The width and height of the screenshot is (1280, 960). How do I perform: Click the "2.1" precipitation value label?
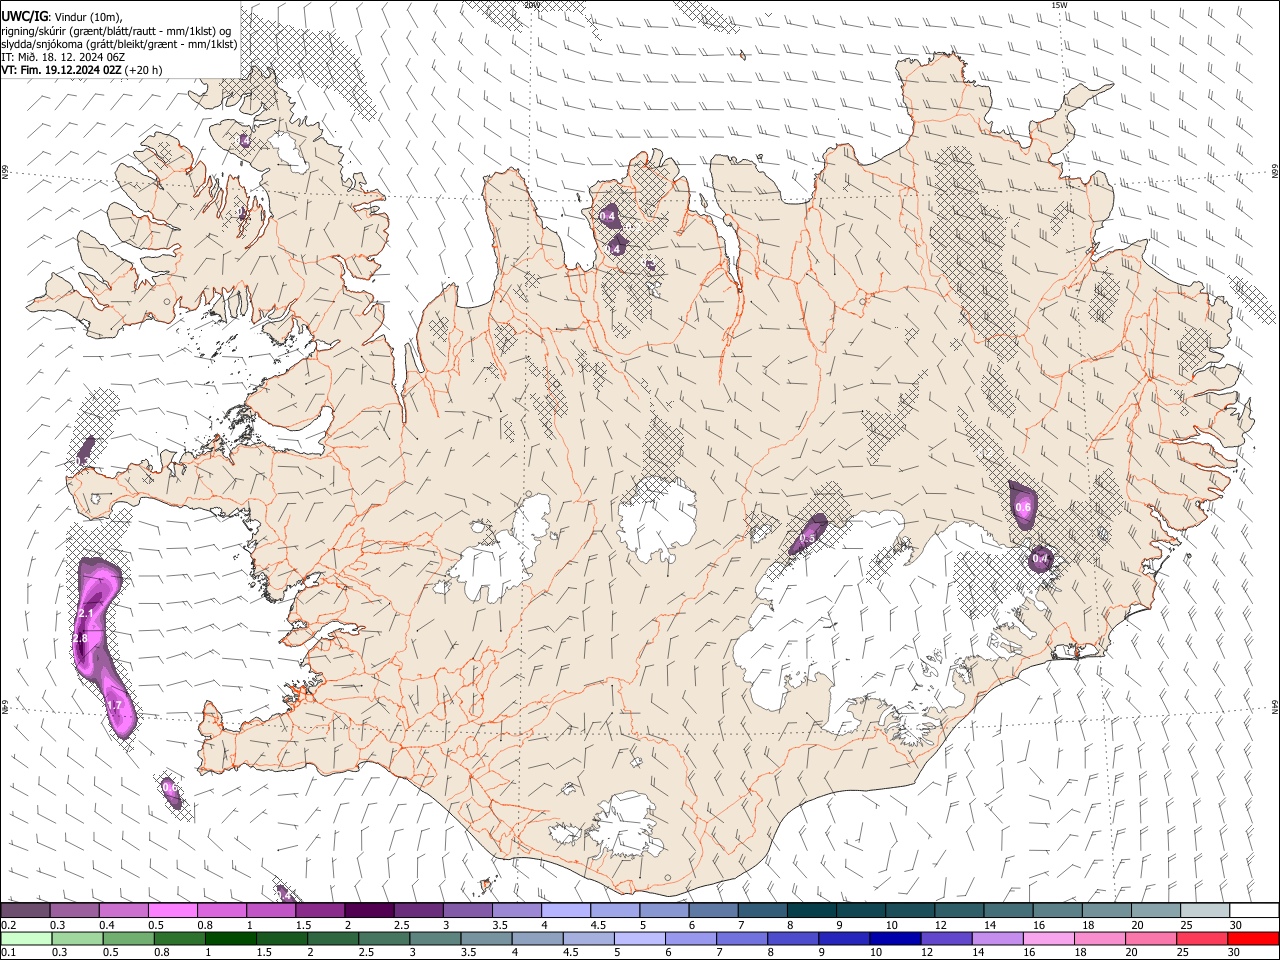tap(86, 613)
